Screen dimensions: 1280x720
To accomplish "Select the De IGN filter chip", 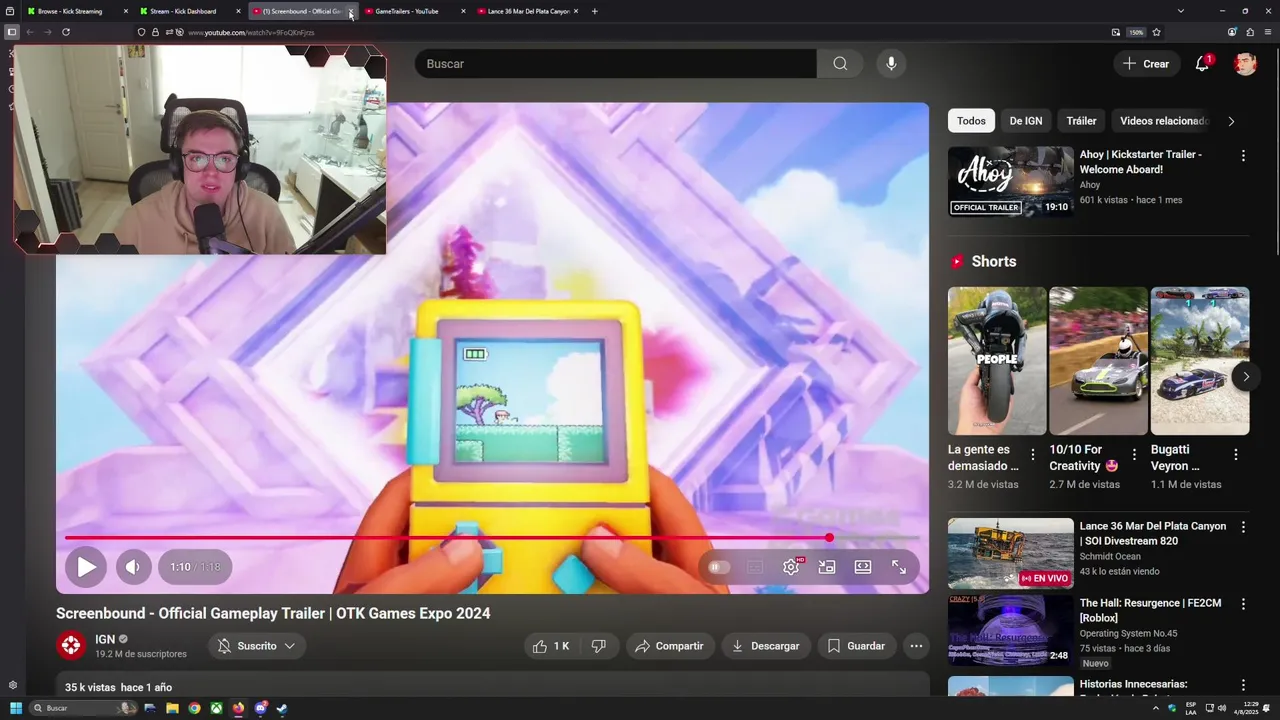I will pyautogui.click(x=1026, y=121).
